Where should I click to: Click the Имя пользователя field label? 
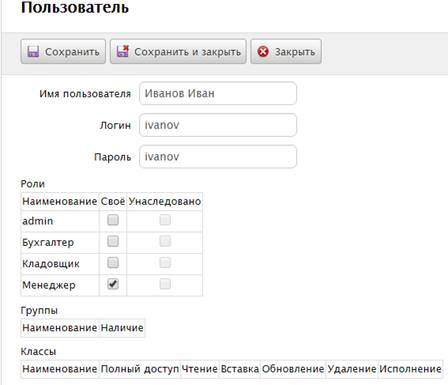[85, 94]
